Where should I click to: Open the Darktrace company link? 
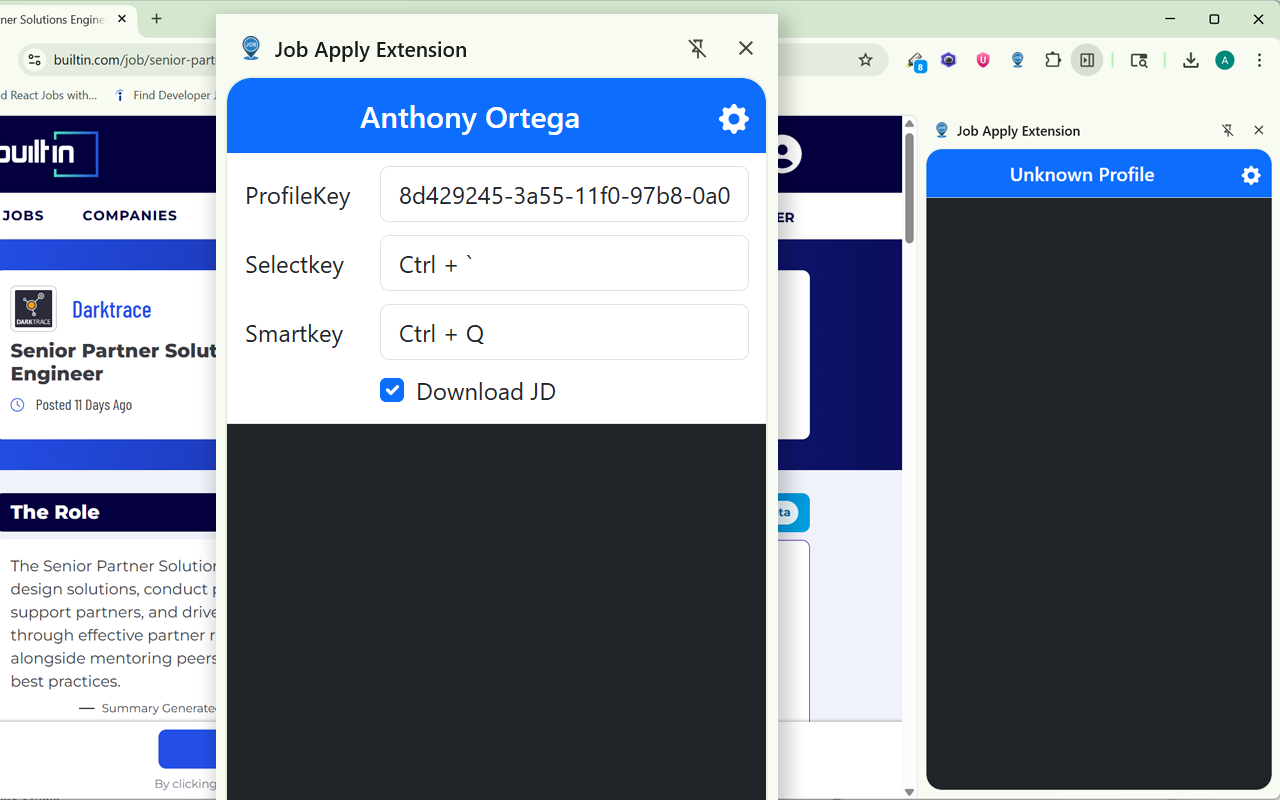[111, 309]
